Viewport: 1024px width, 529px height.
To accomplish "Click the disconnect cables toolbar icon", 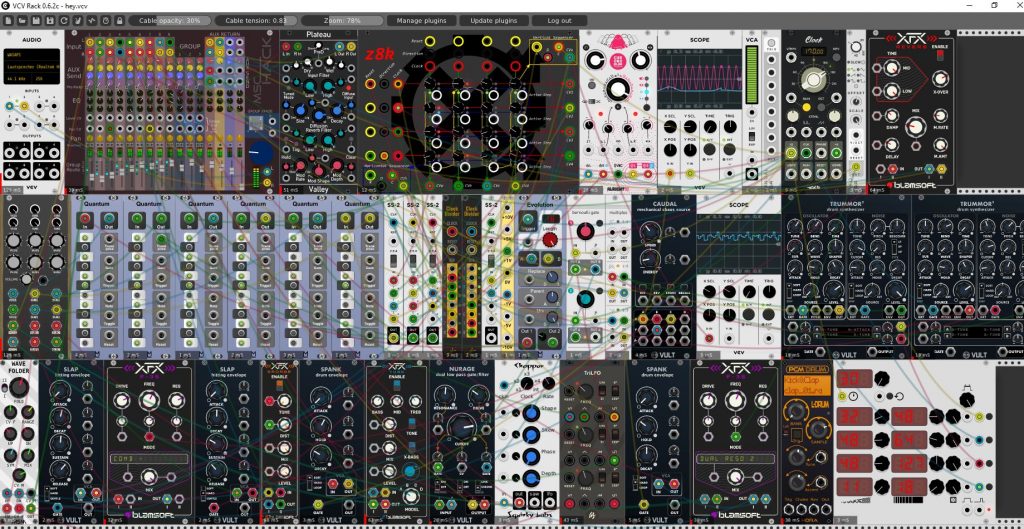I will [78, 20].
